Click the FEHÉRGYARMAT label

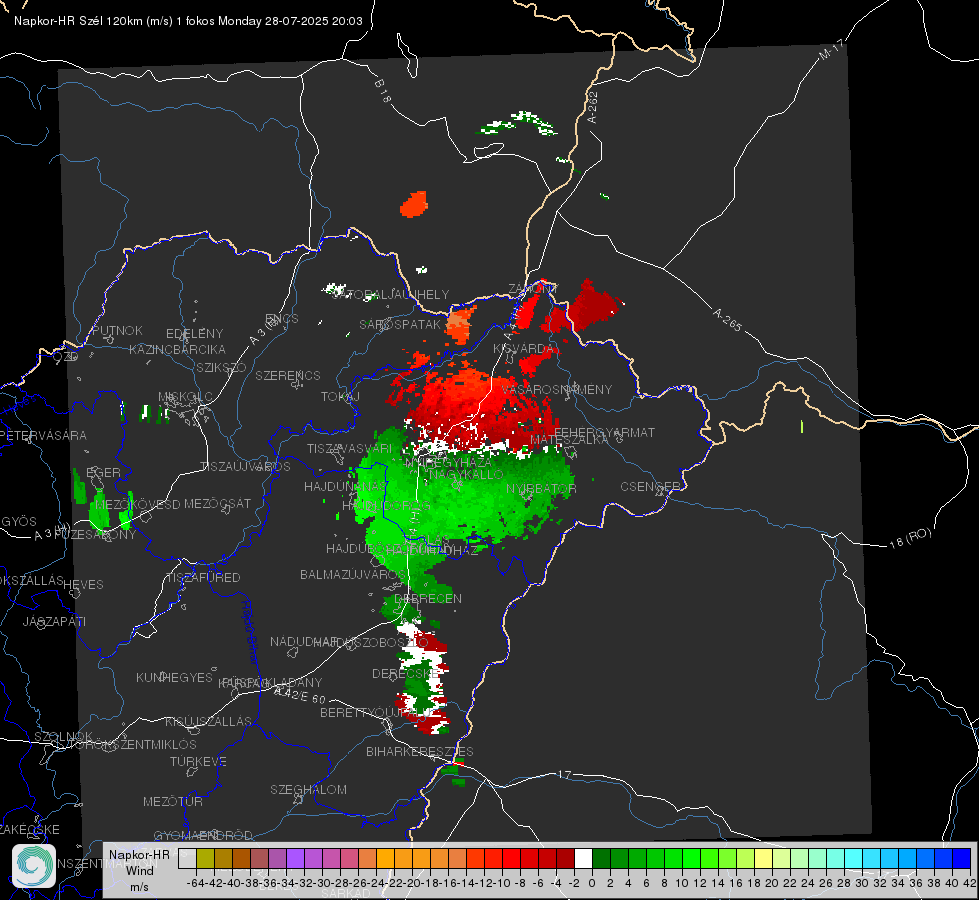pyautogui.click(x=604, y=432)
